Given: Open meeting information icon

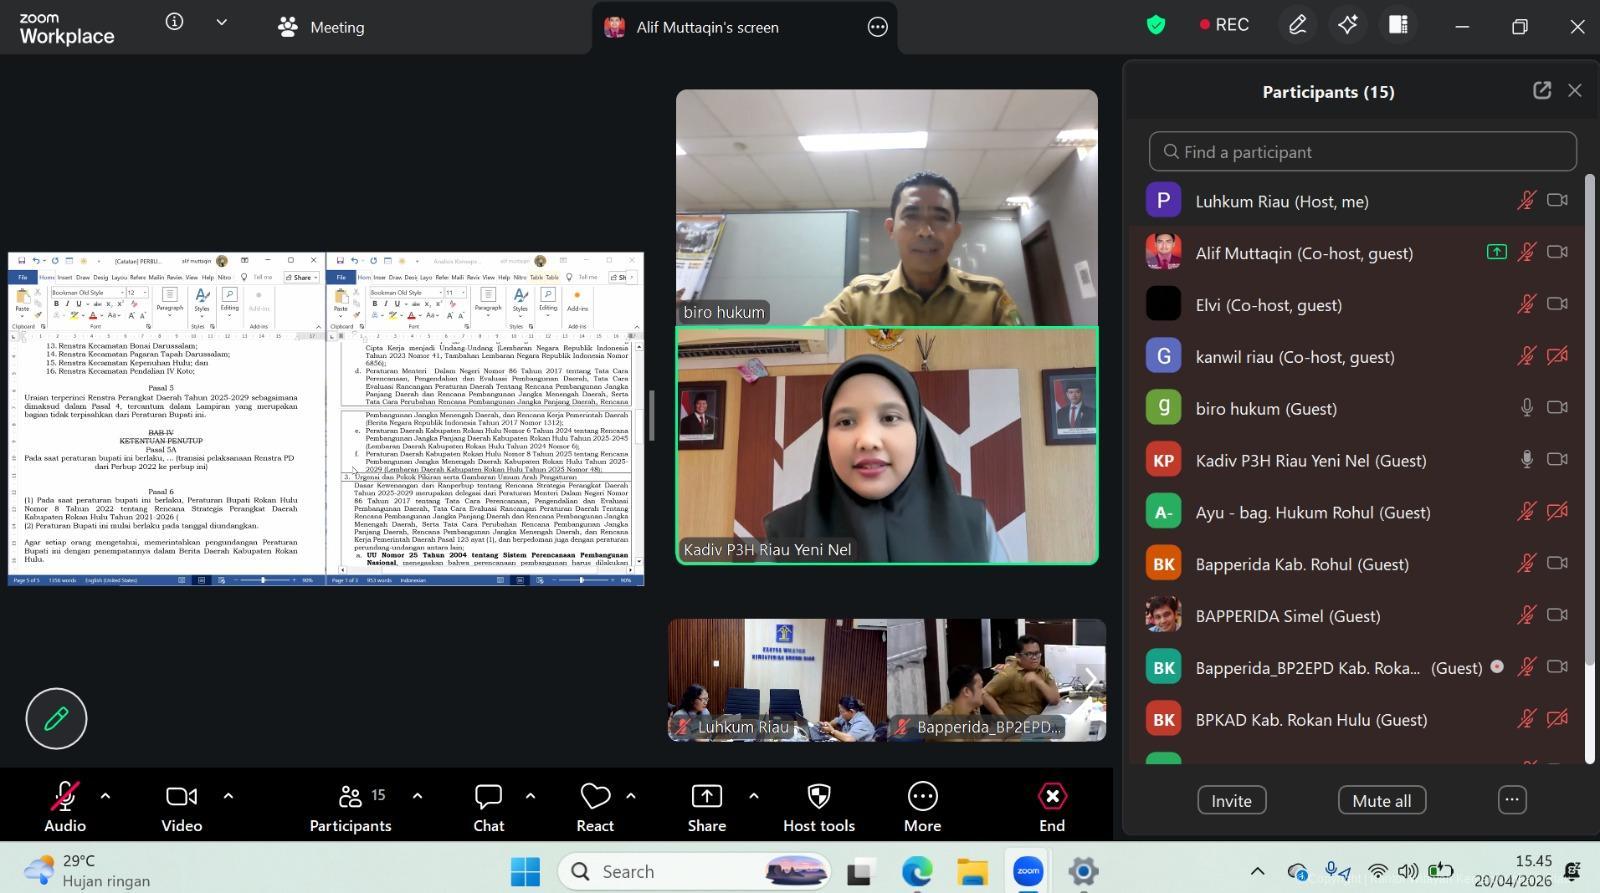Looking at the screenshot, I should pyautogui.click(x=175, y=22).
